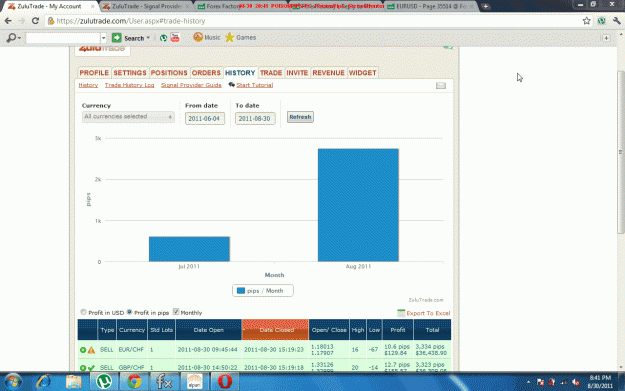
Task: Sort by Profit column header
Action: (x=398, y=330)
